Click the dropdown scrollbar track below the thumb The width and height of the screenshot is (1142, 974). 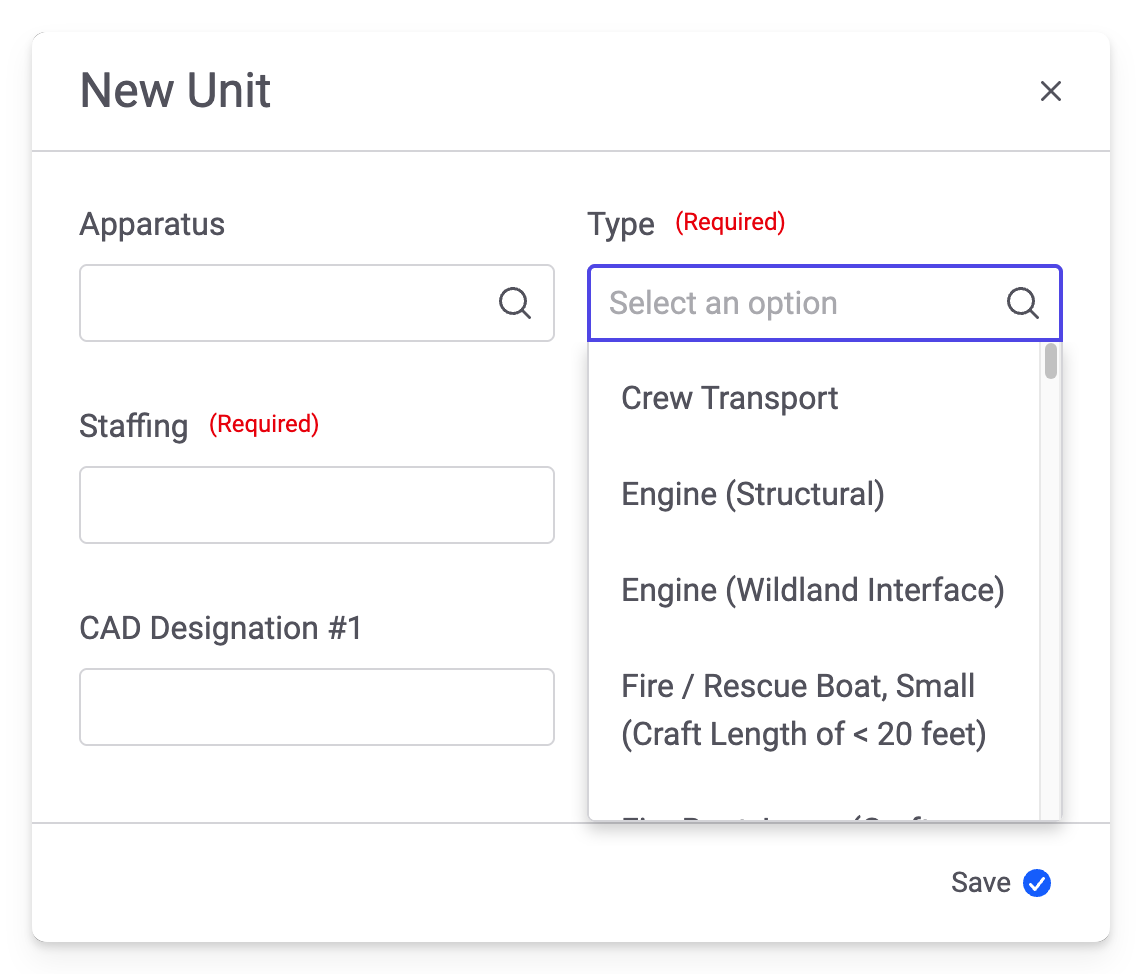tap(1051, 600)
